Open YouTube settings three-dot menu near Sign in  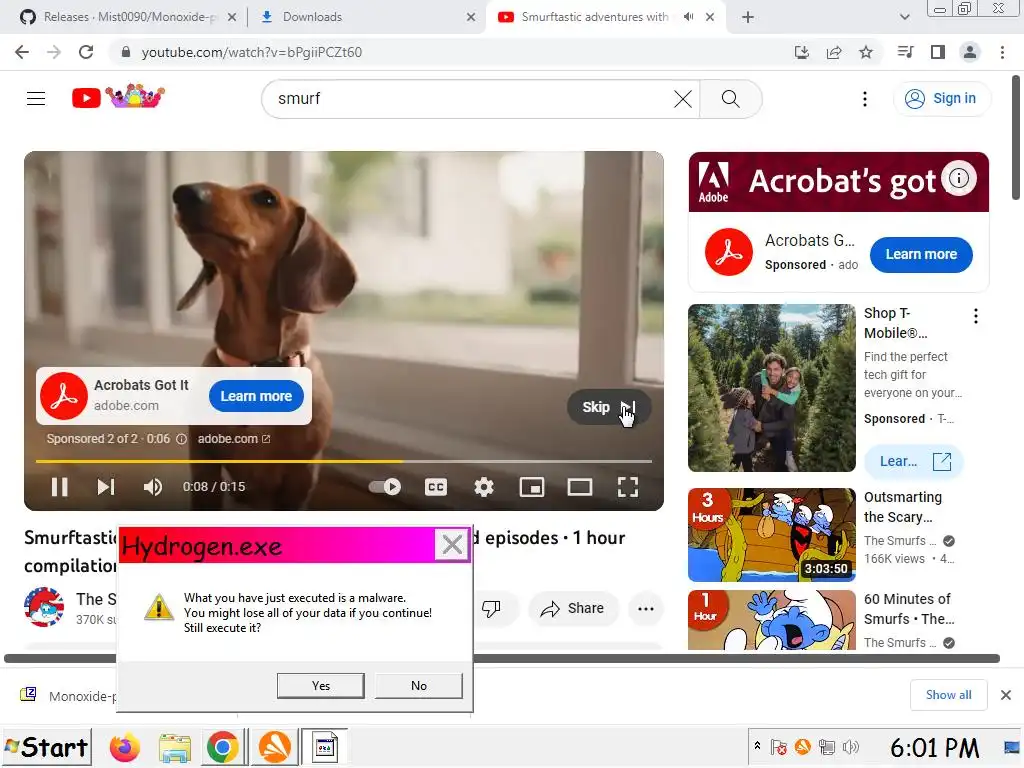865,99
